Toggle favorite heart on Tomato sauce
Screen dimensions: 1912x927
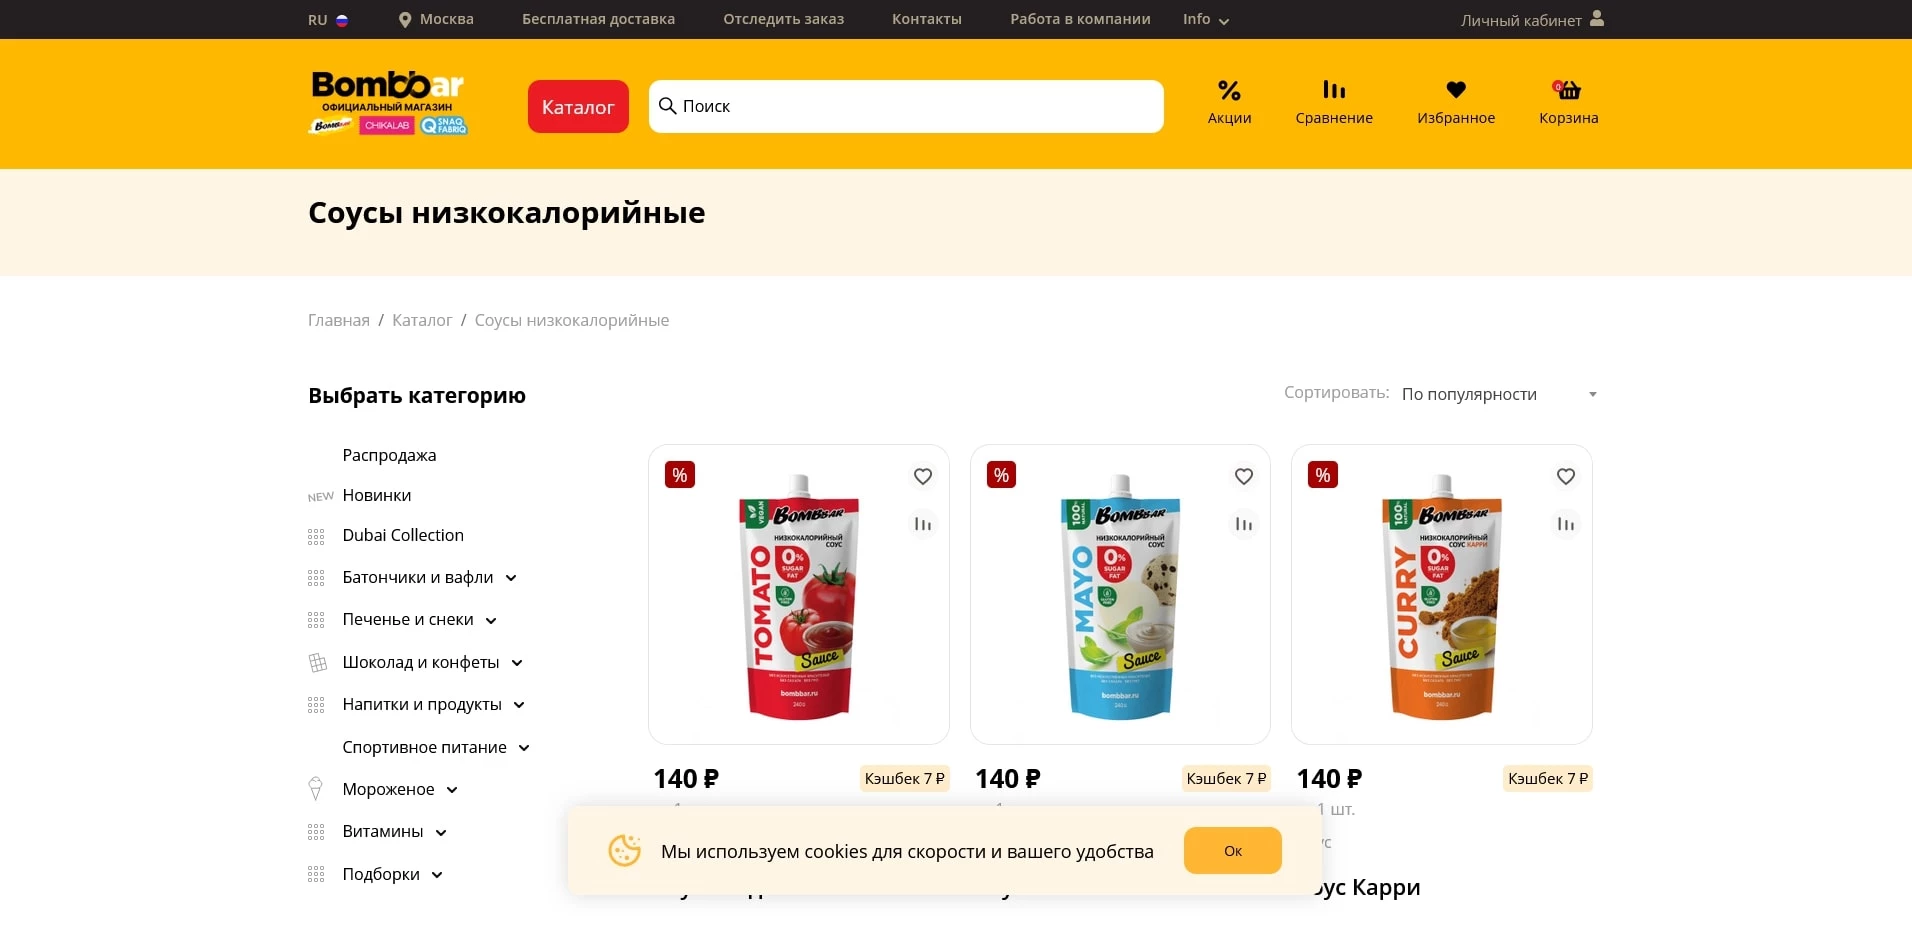pos(923,476)
